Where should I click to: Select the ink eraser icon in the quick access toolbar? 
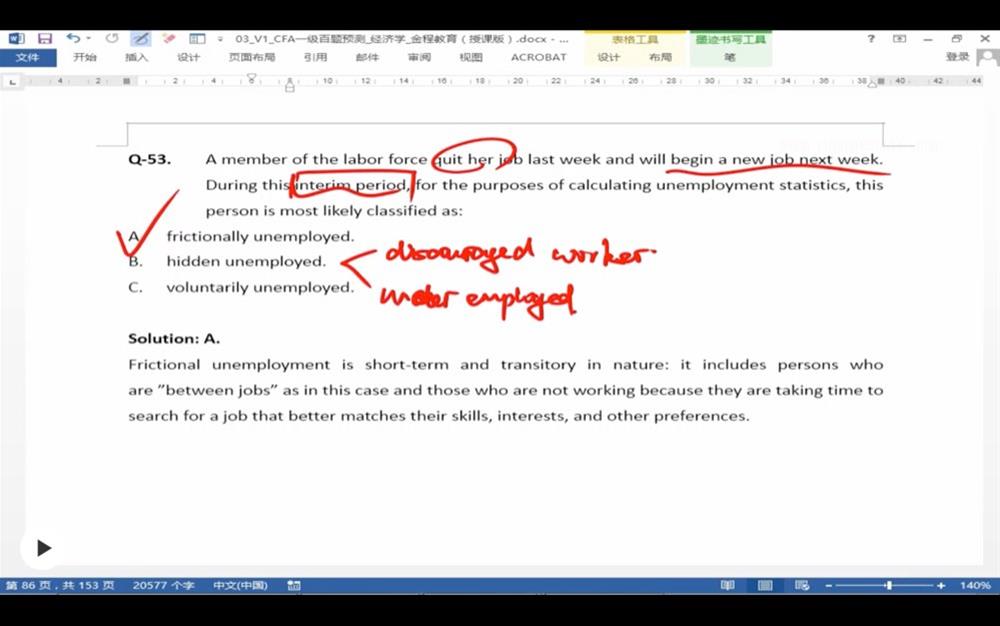pos(169,39)
